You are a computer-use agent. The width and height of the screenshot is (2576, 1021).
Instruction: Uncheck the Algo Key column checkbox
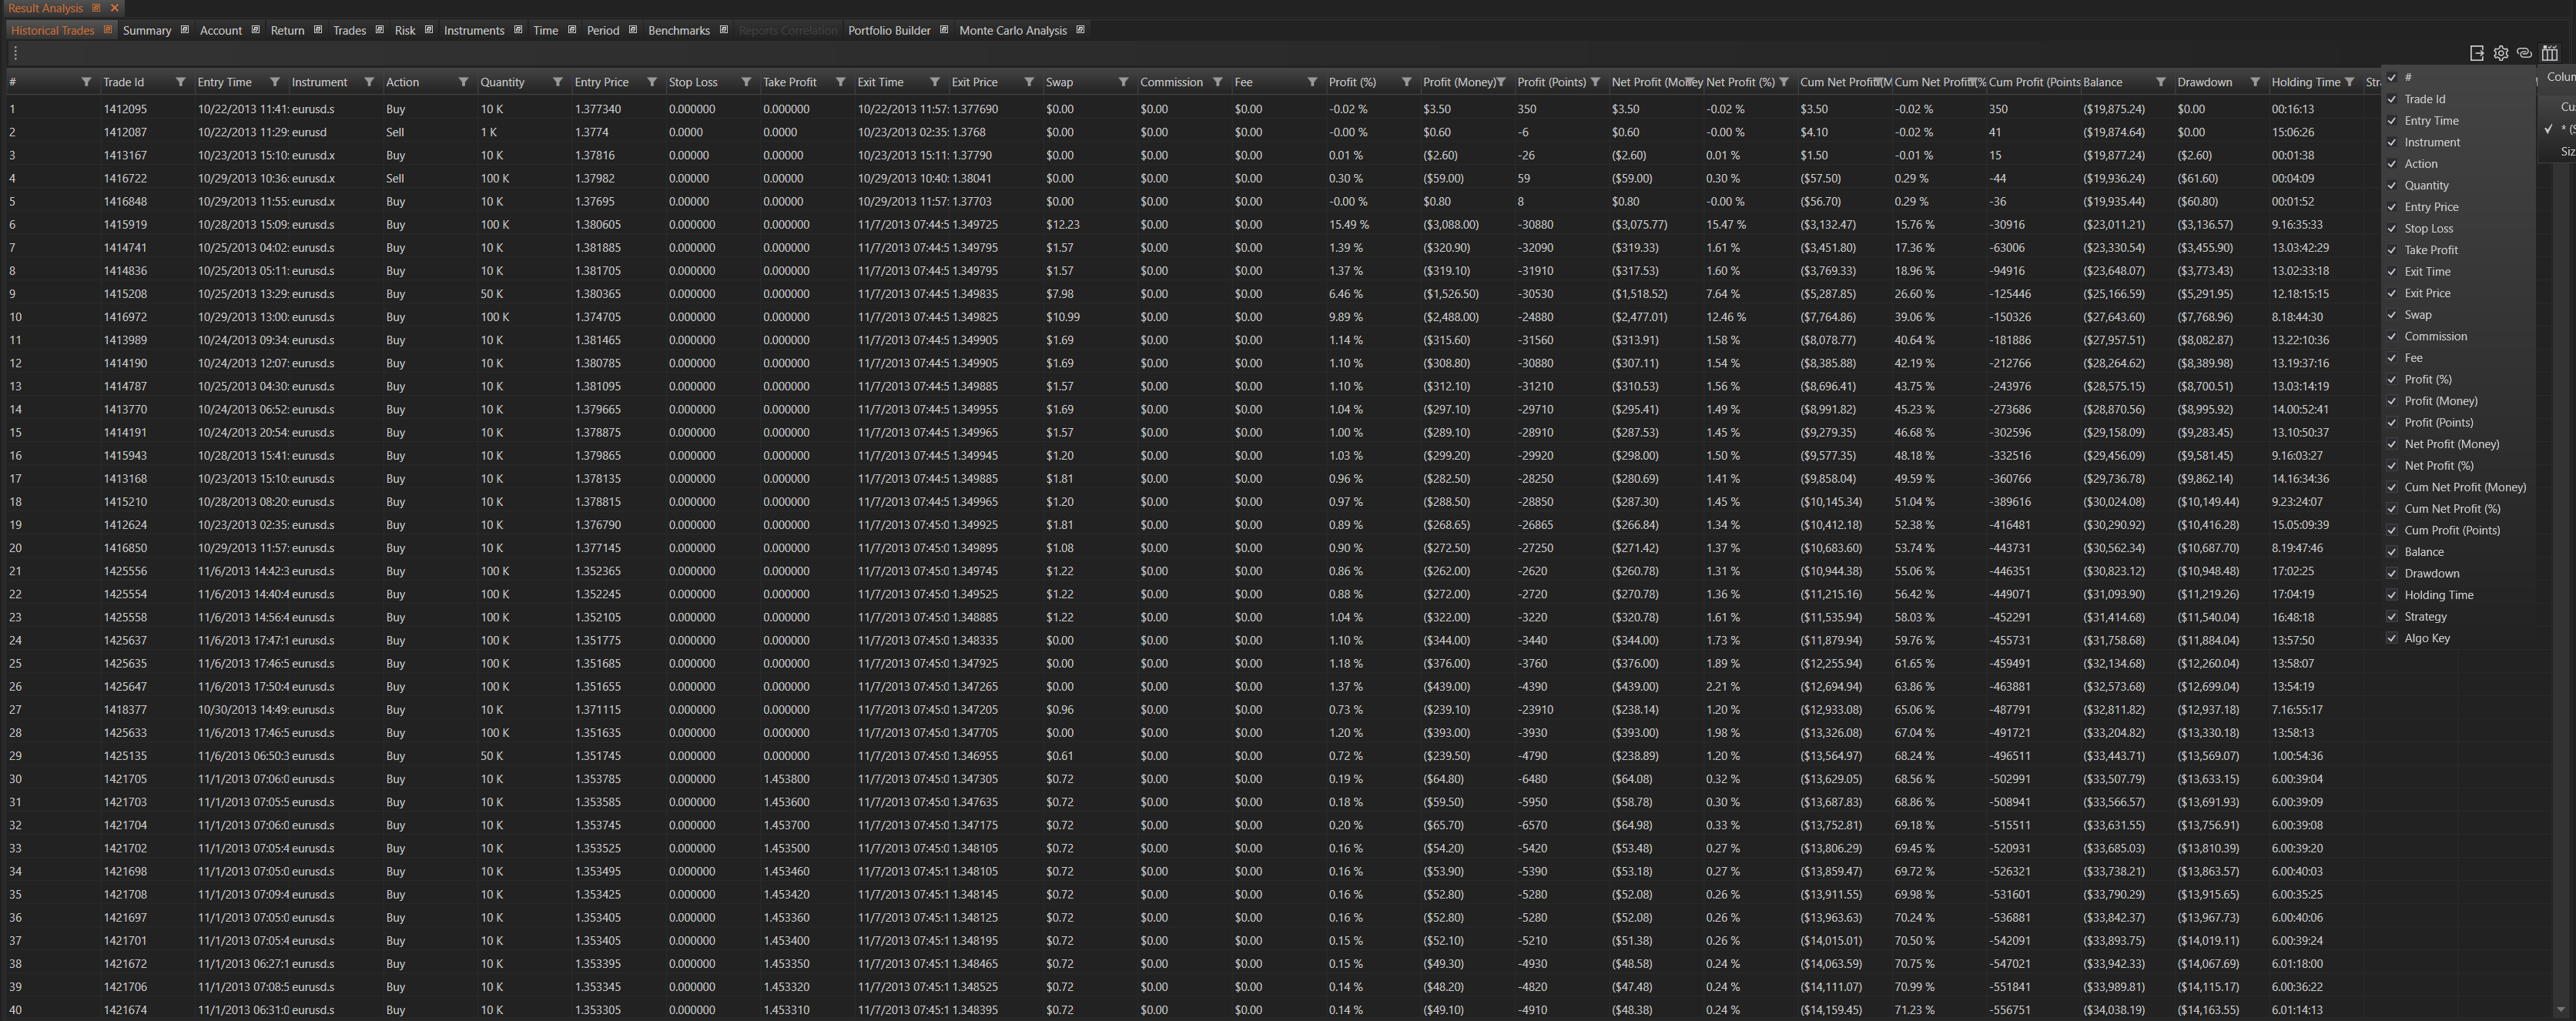pos(2392,638)
